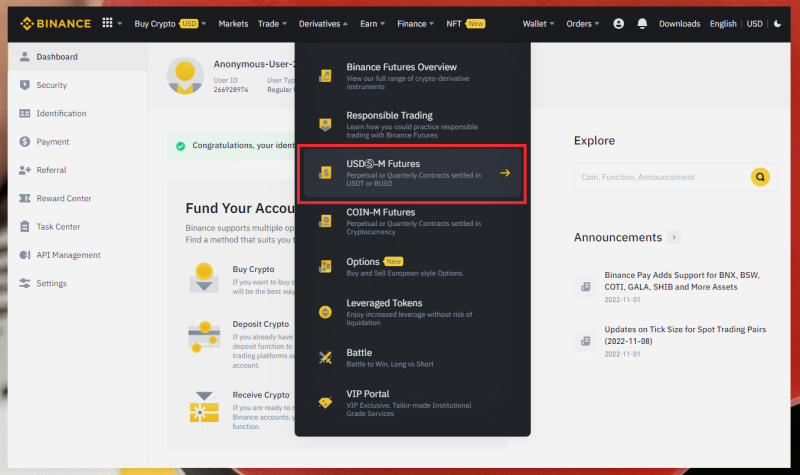The image size is (800, 475).
Task: Click the Receive Crypto gift icon
Action: coord(204,407)
